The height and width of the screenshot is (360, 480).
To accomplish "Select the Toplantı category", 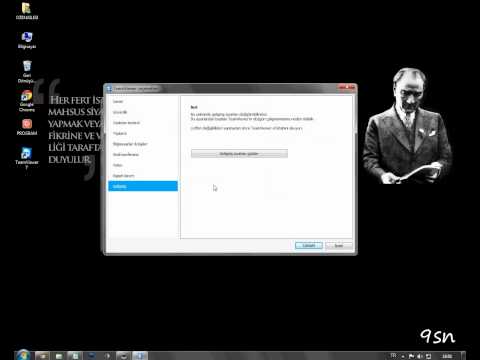I will pos(143,133).
